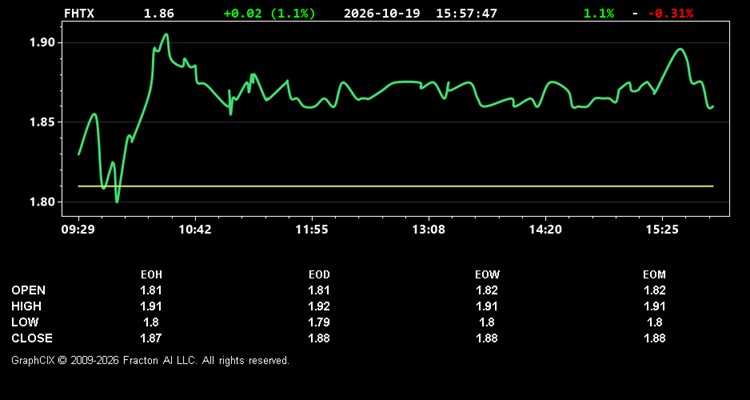Click the yellow previous-close reference line

coord(396,186)
